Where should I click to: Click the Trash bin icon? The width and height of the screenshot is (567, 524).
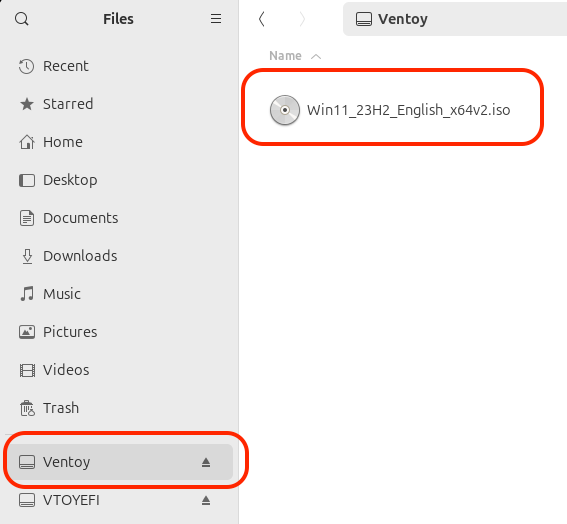pos(27,408)
